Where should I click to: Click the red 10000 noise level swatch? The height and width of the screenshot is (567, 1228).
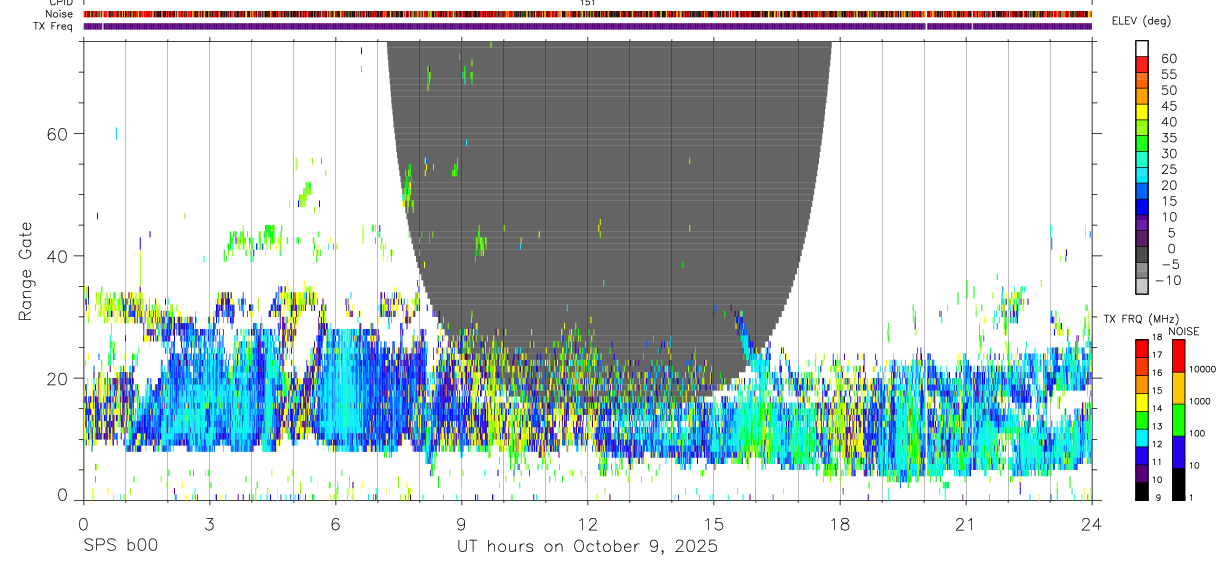(x=1177, y=355)
